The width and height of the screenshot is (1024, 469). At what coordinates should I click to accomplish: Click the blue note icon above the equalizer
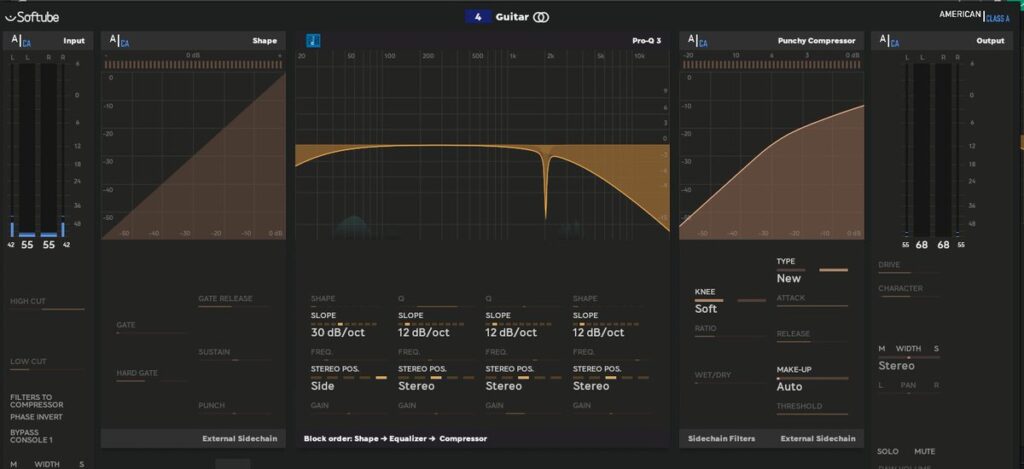(313, 41)
